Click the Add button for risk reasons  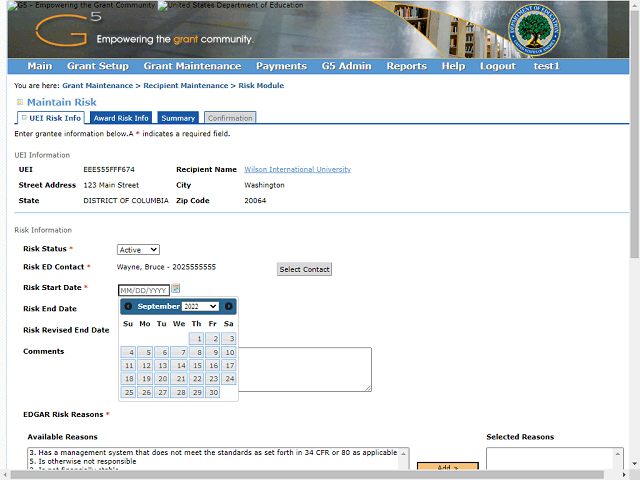[x=447, y=467]
